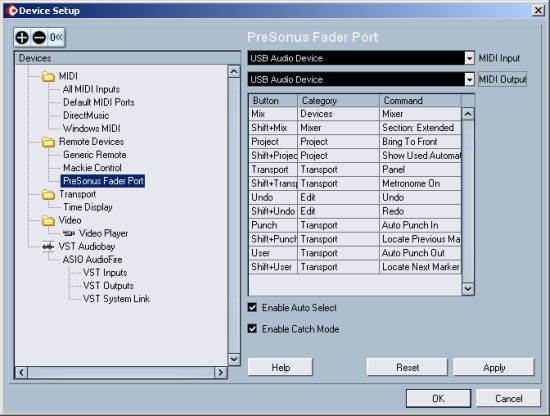Click 'Mixer' command in Mix row

point(420,114)
